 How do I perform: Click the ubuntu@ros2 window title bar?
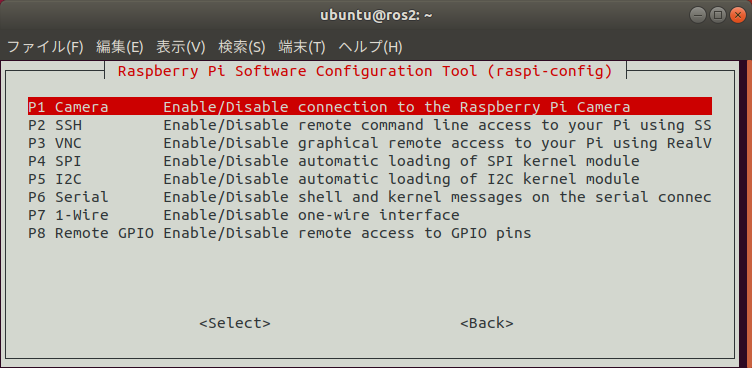click(376, 15)
